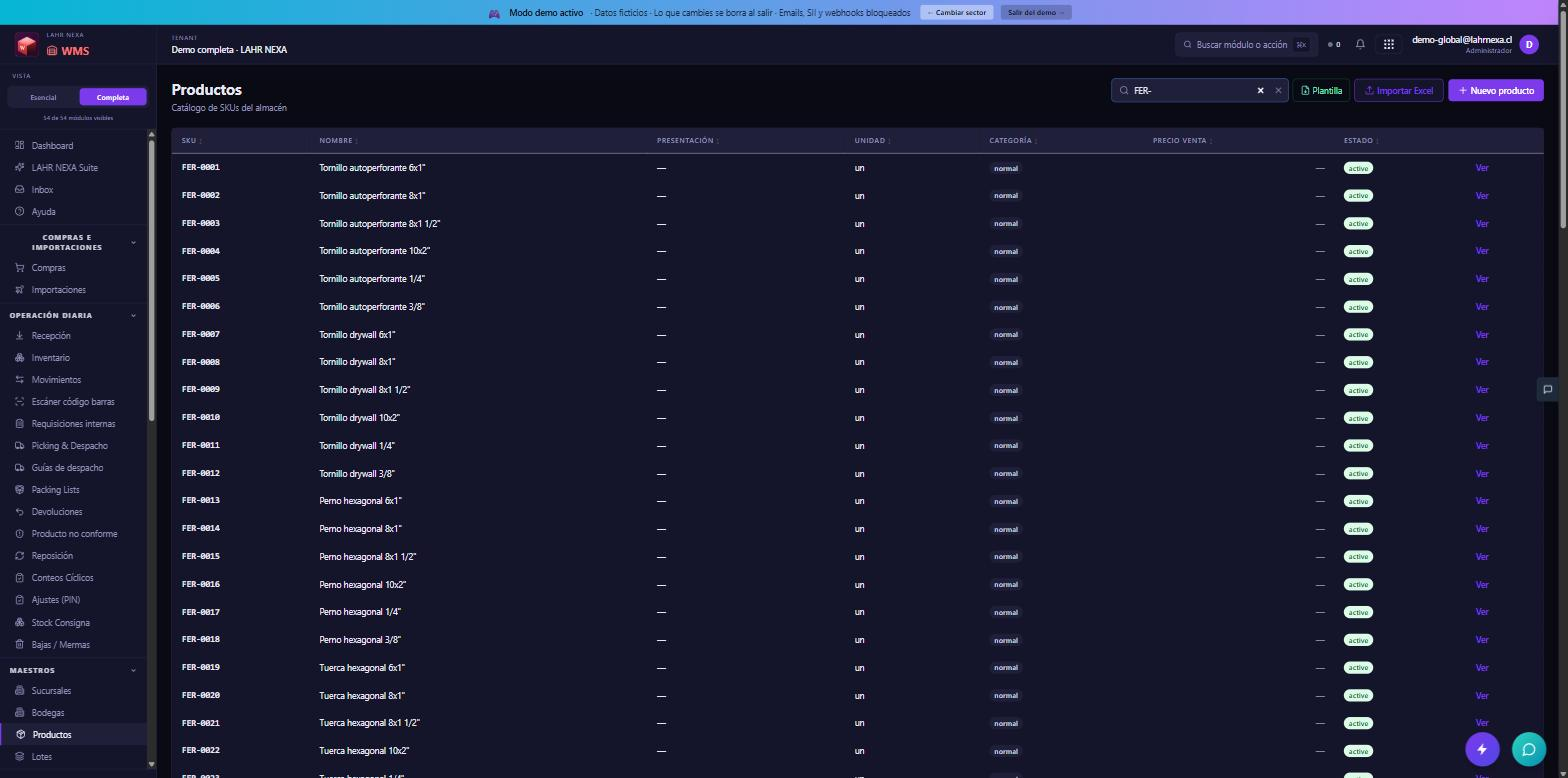Click Ver link for FER-0005
The image size is (1568, 778).
(1482, 279)
